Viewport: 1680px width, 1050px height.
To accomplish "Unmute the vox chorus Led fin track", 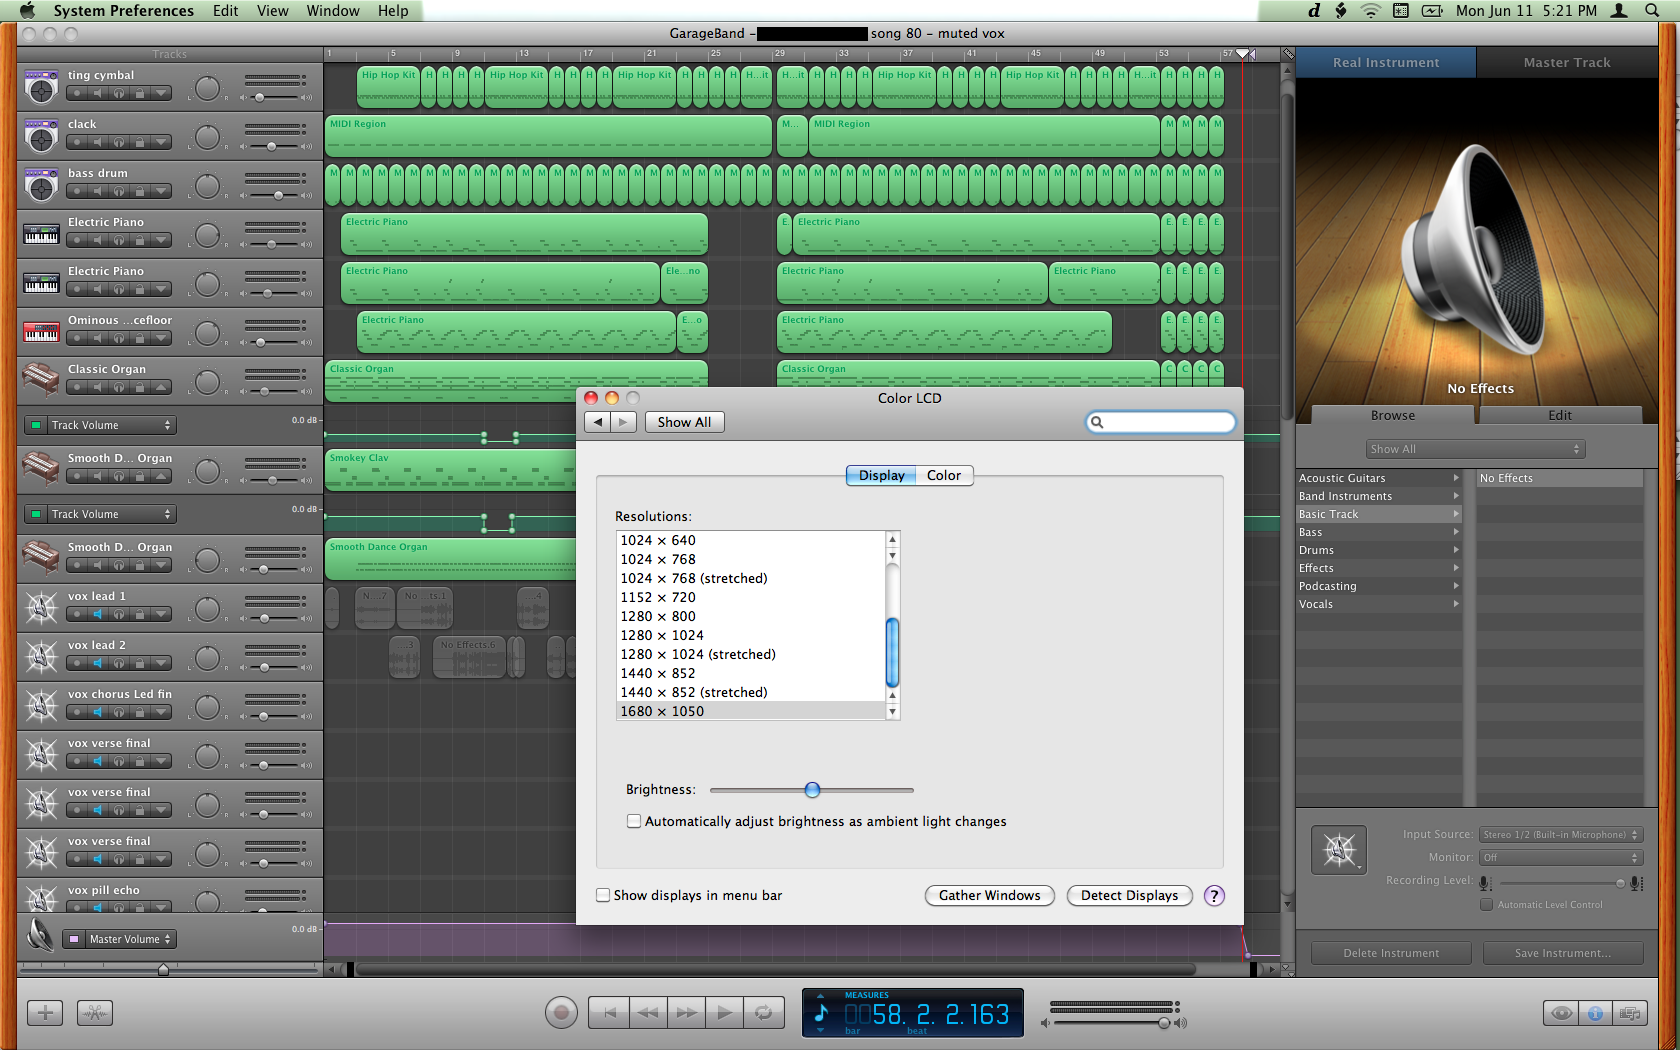I will pos(98,712).
